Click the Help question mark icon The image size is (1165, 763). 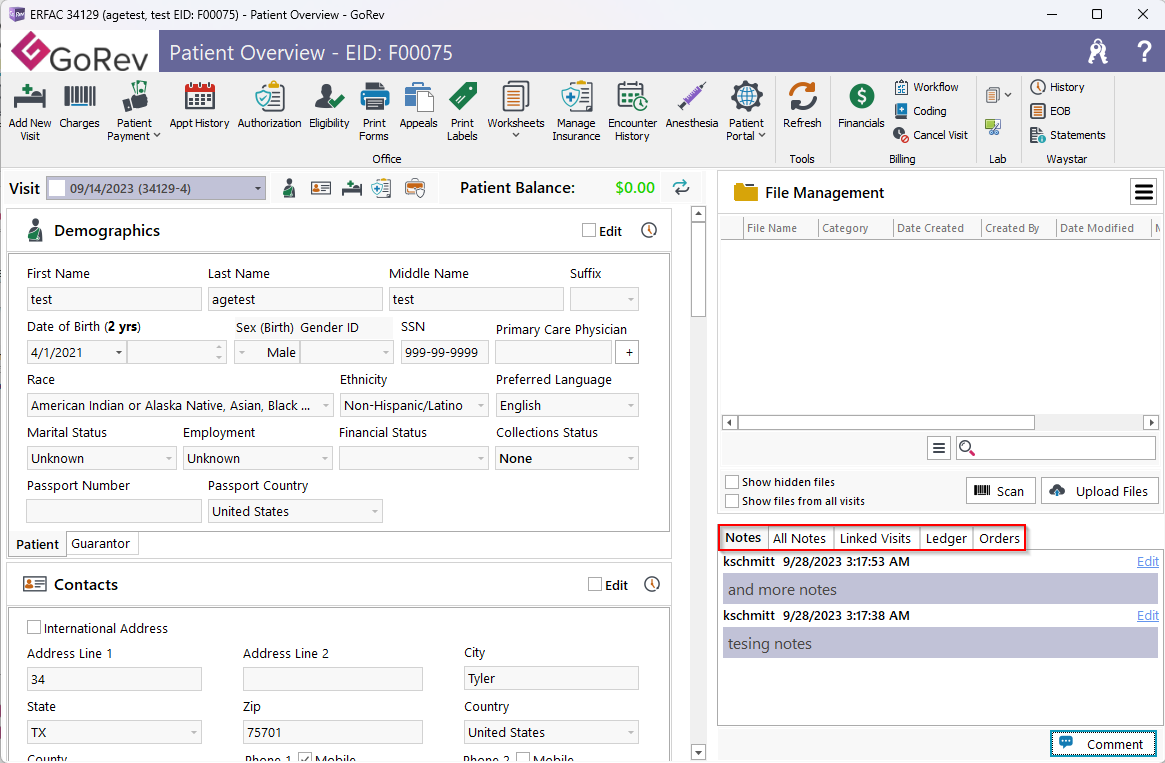point(1144,52)
